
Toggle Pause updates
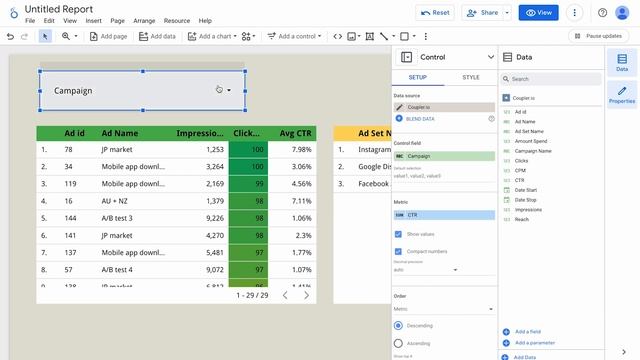pos(598,36)
